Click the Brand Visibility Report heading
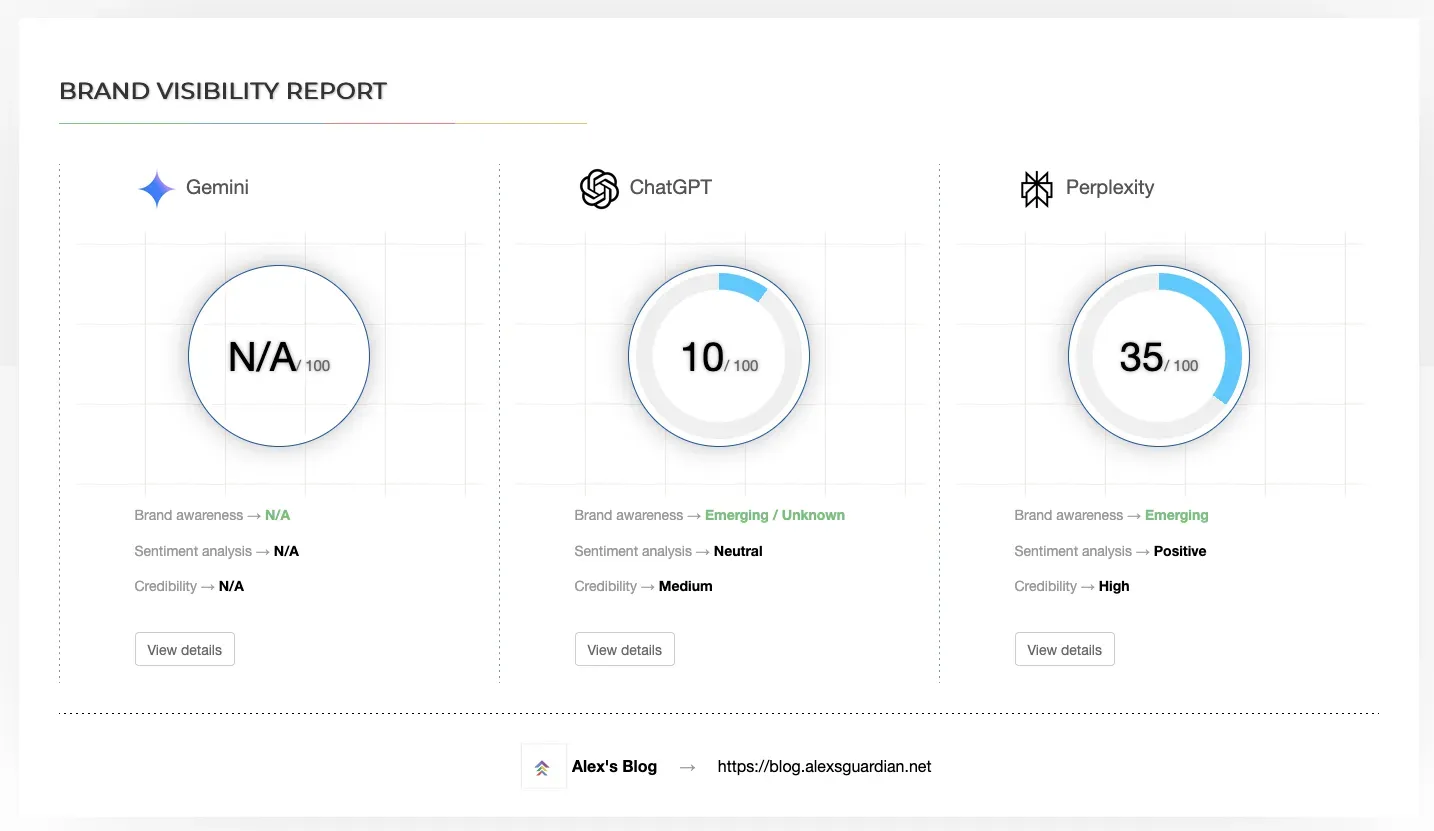This screenshot has height=831, width=1434. (x=223, y=91)
